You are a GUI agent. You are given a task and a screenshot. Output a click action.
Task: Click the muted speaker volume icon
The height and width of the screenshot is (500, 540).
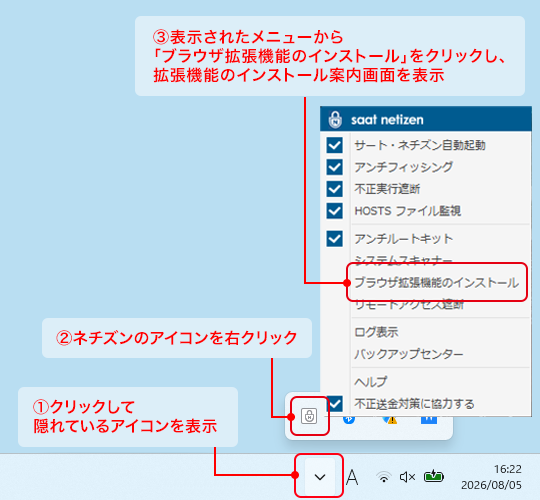[x=407, y=477]
